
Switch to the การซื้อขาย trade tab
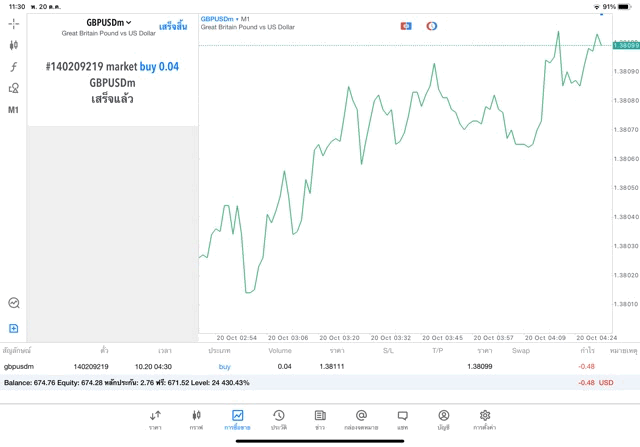[x=237, y=420]
